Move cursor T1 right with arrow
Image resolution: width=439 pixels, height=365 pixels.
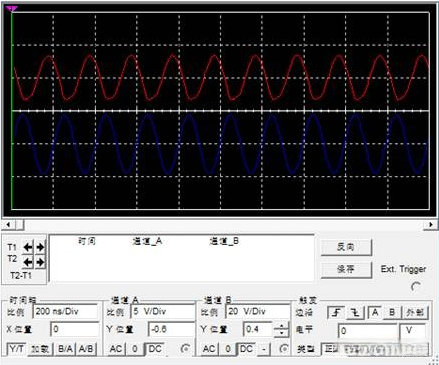pos(40,247)
